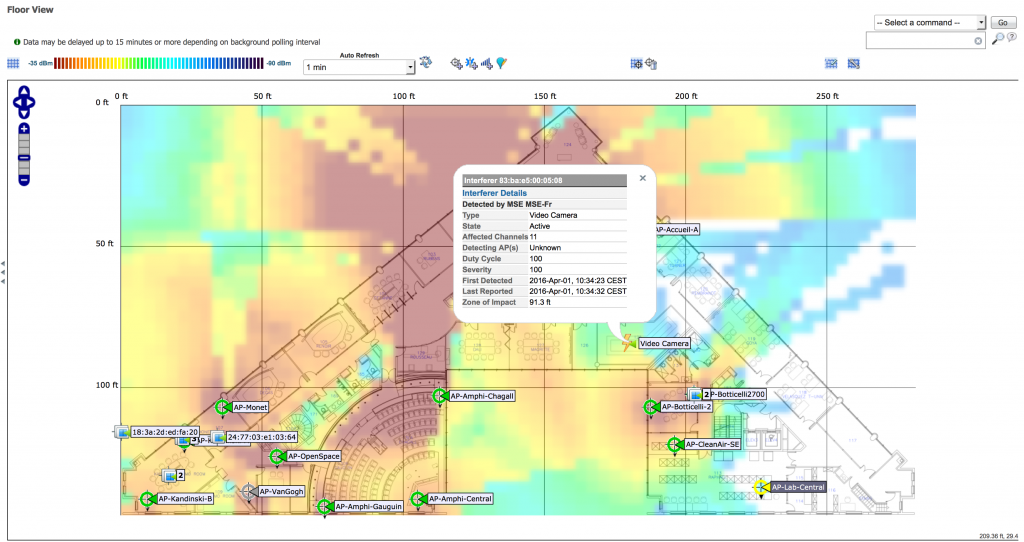
Task: Open the Auto Refresh interval dropdown
Action: tap(359, 67)
